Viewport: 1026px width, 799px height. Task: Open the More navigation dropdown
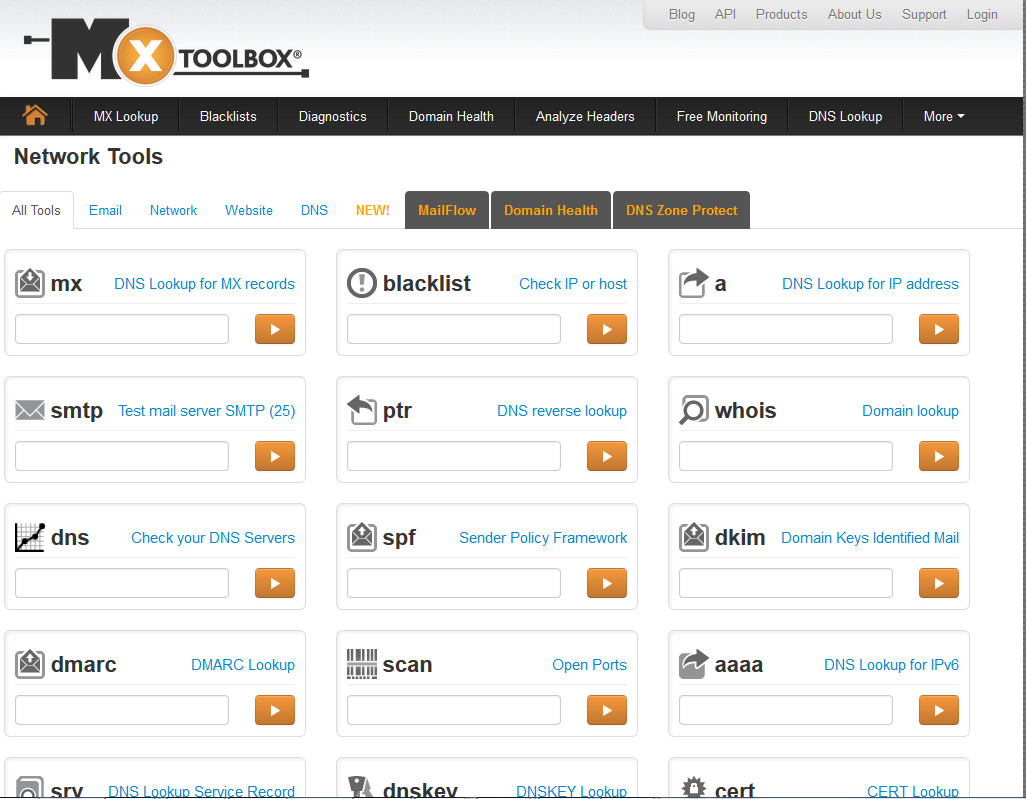click(x=941, y=116)
